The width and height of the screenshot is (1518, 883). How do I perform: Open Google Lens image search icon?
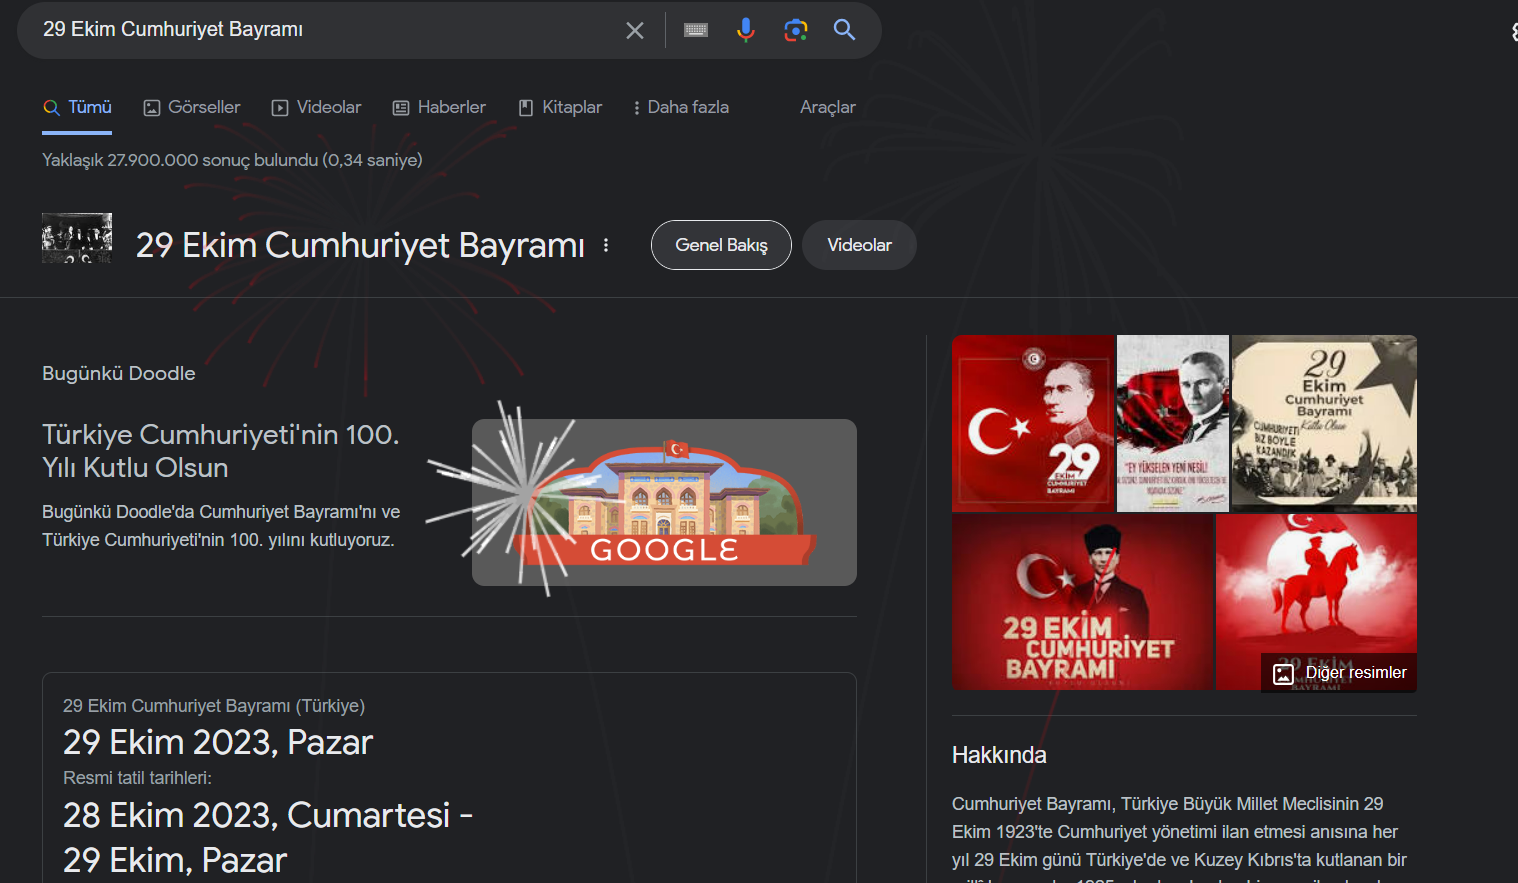click(796, 30)
